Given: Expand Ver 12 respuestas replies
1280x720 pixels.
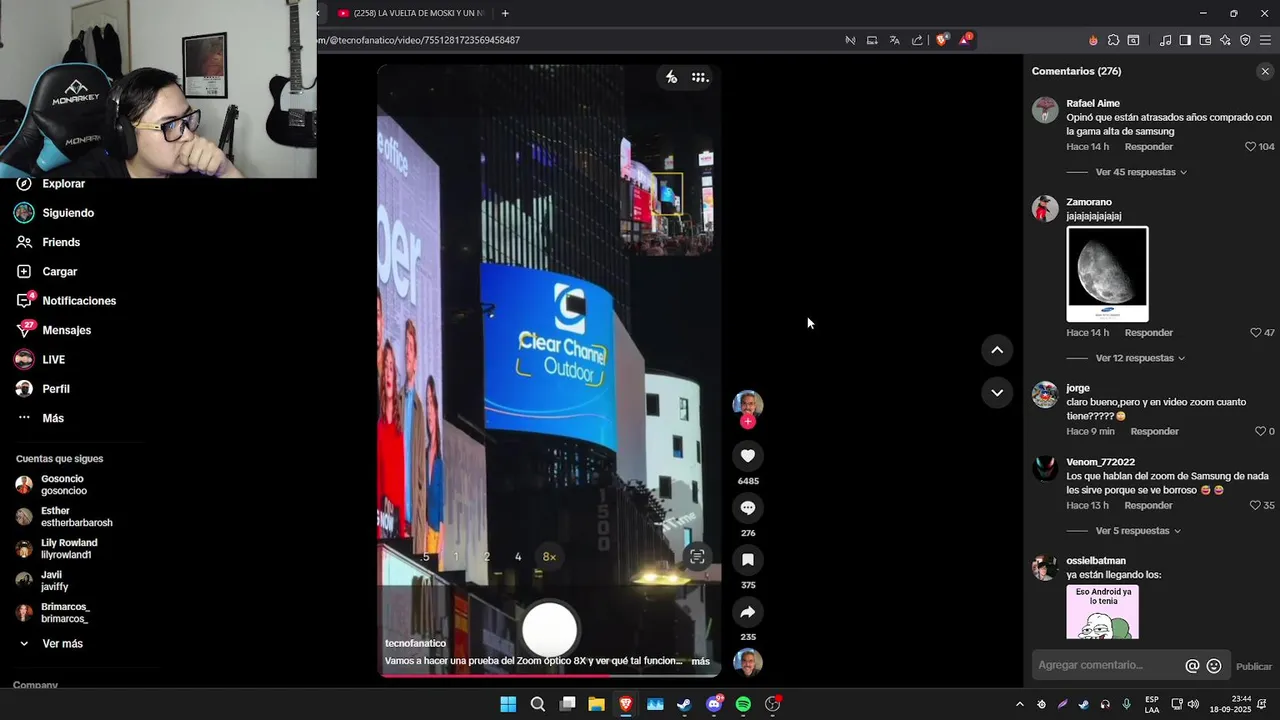Looking at the screenshot, I should [x=1141, y=358].
